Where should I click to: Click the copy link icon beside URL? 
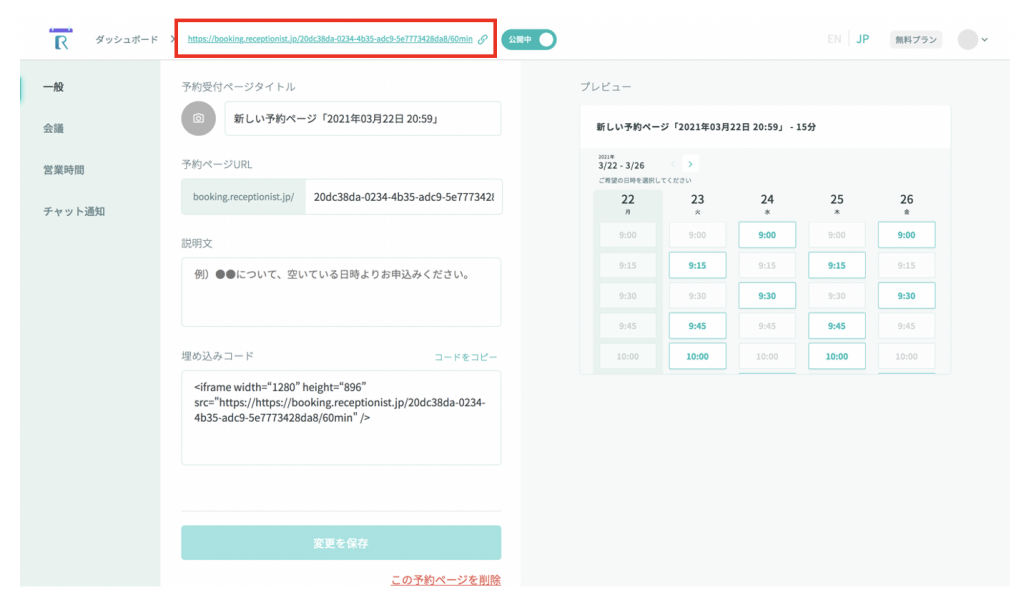click(x=483, y=40)
